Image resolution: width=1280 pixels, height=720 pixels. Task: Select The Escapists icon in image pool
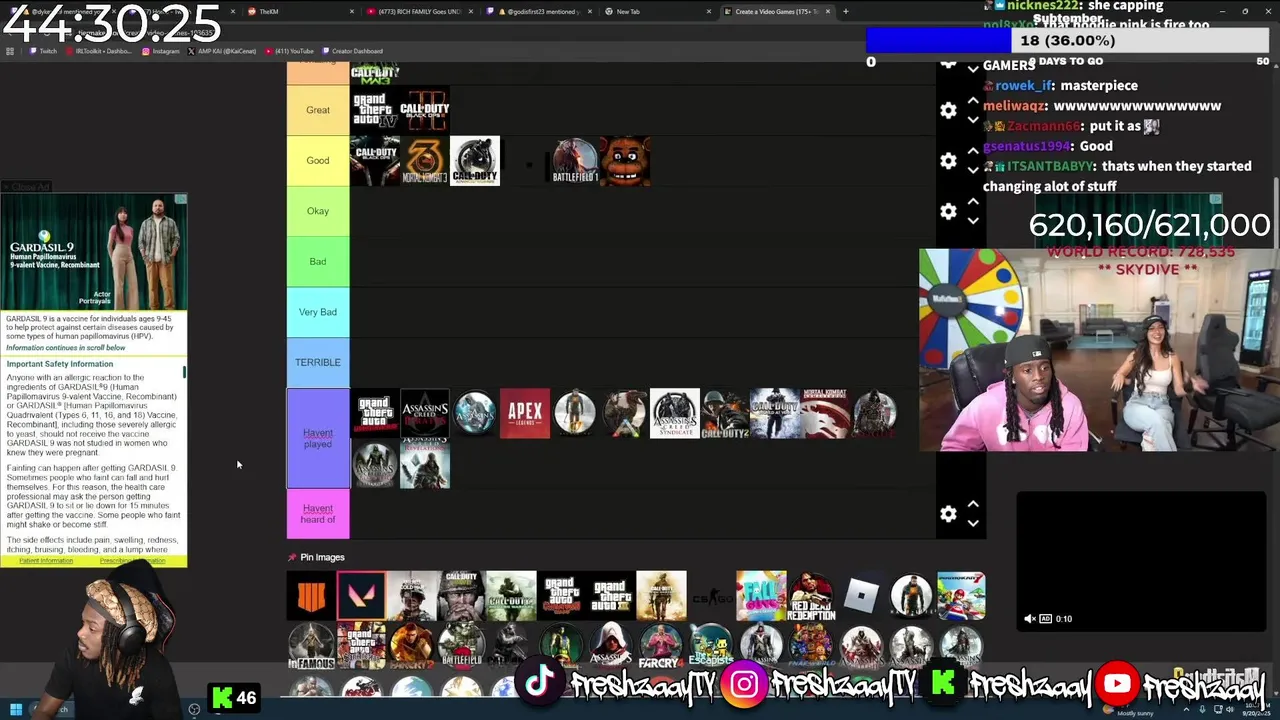[711, 646]
